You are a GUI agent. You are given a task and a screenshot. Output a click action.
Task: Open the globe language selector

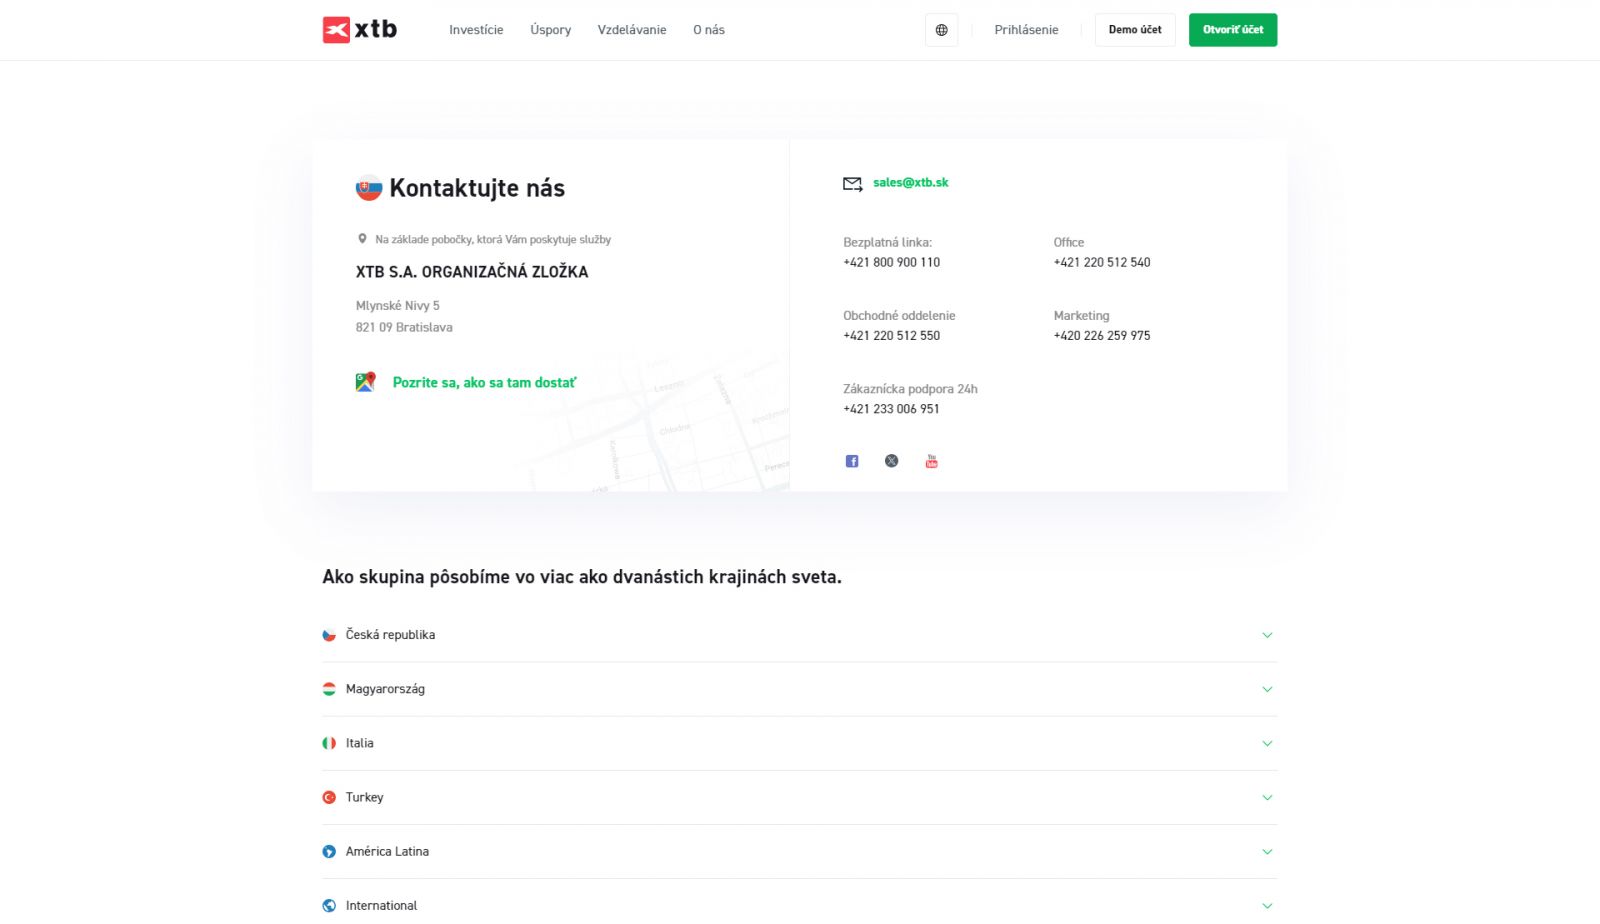tap(941, 30)
